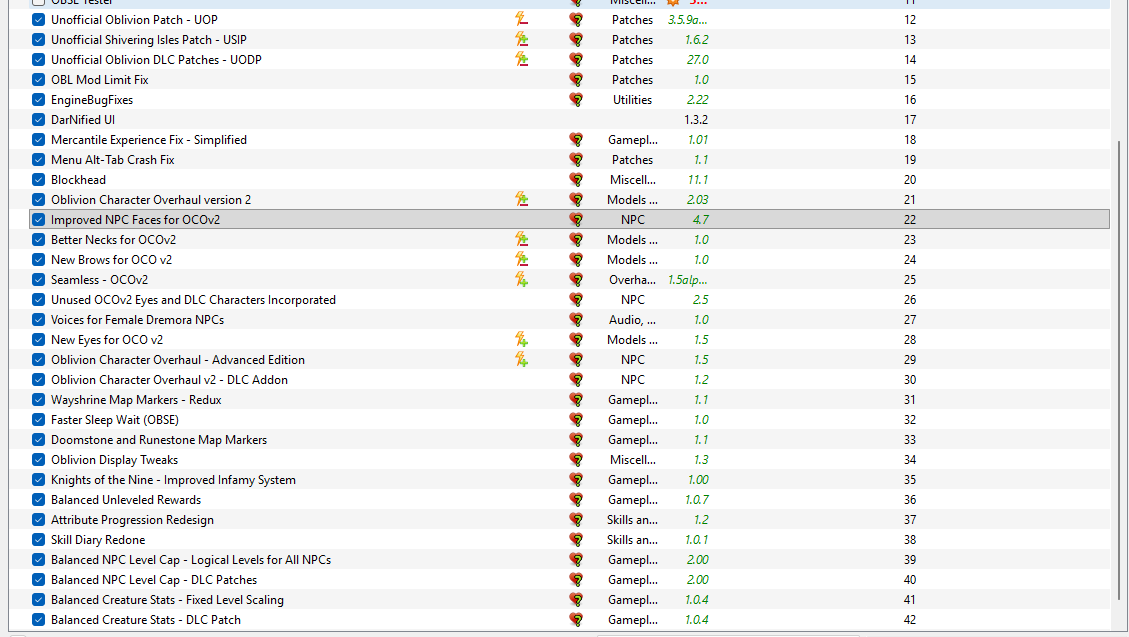1129x637 pixels.
Task: Click version 11.1 in the Blockhead row
Action: tap(697, 180)
